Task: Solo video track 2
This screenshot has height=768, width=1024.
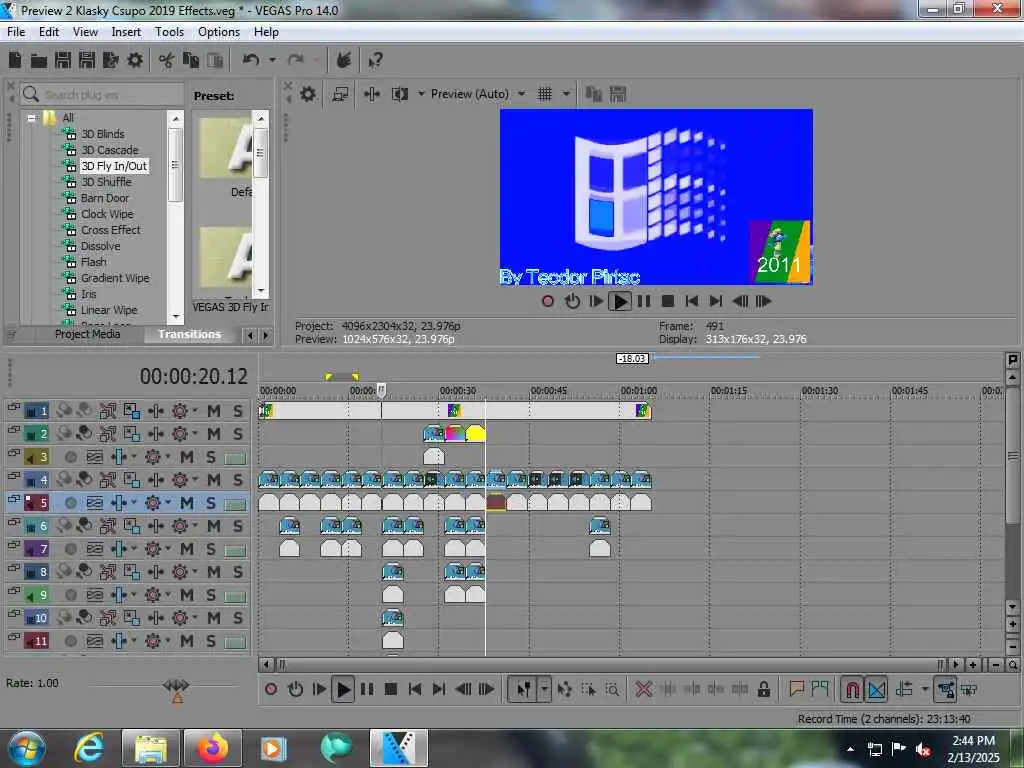Action: pos(238,434)
